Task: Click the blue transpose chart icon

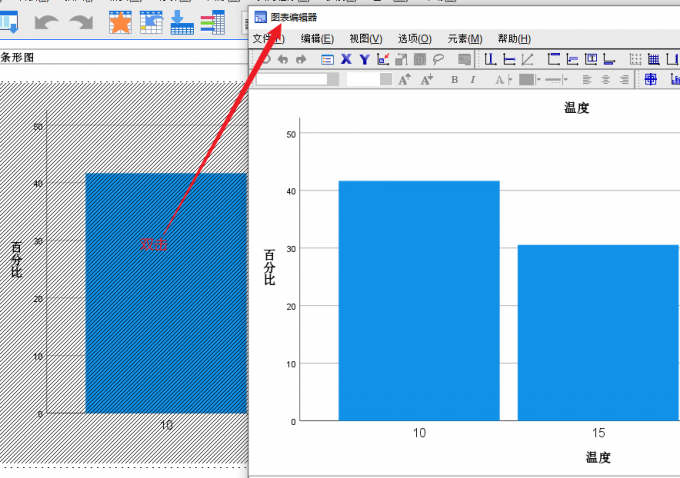Action: click(x=651, y=79)
